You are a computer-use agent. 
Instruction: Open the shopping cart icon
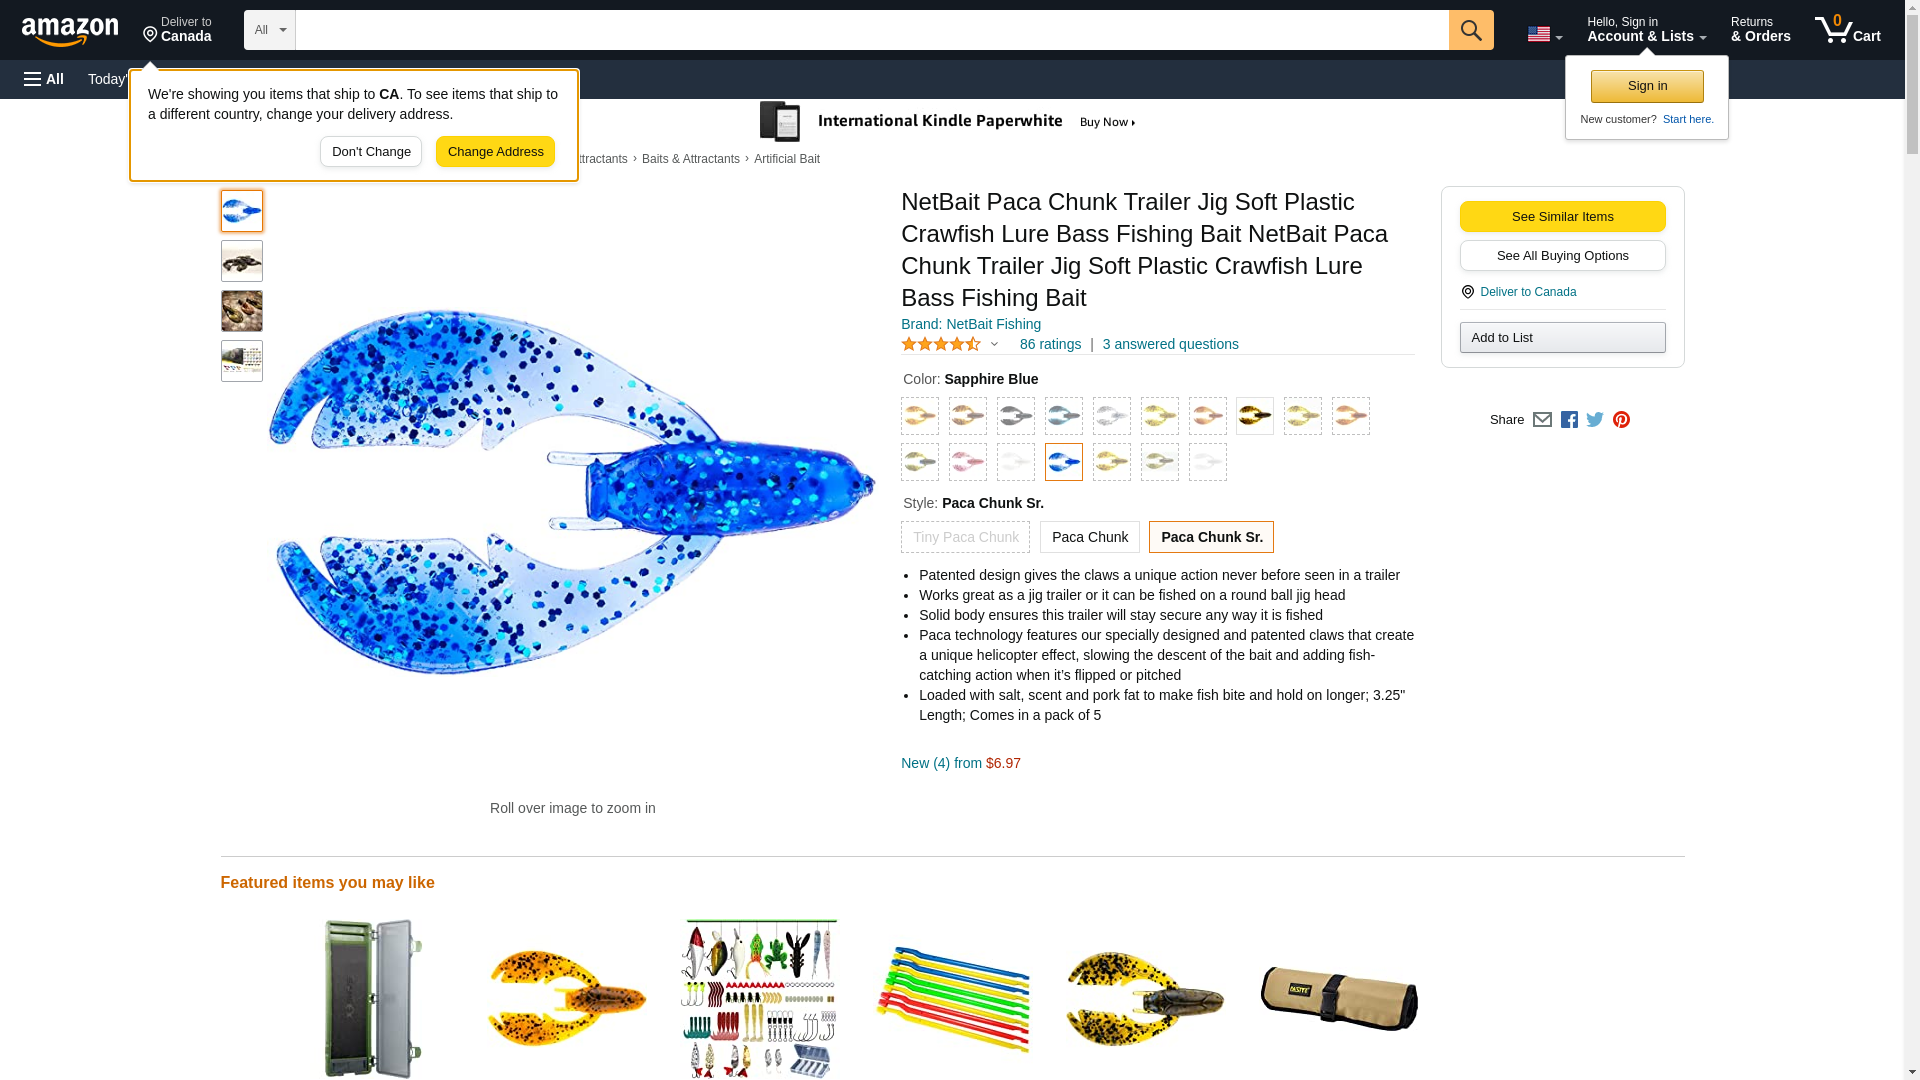1847,30
